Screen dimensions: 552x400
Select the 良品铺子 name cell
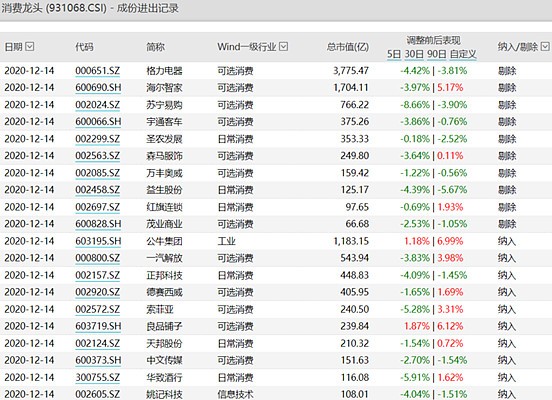pos(164,326)
